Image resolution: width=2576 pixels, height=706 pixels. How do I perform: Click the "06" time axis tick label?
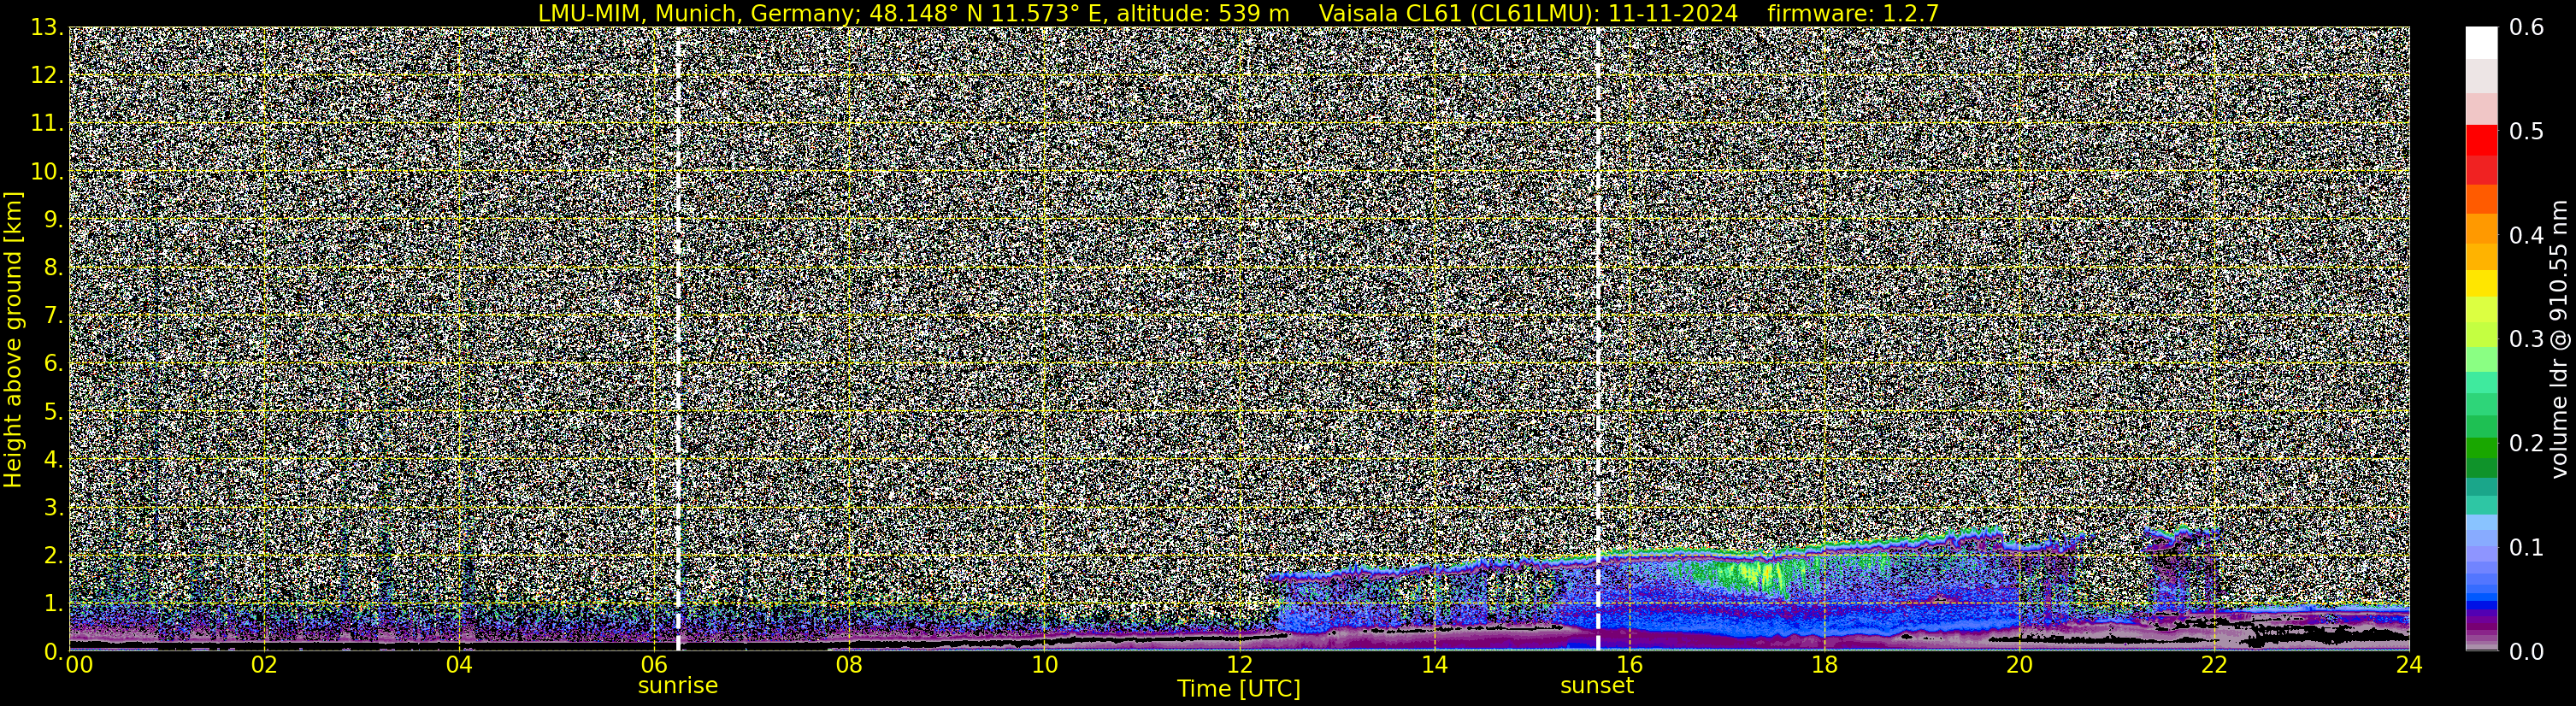654,665
